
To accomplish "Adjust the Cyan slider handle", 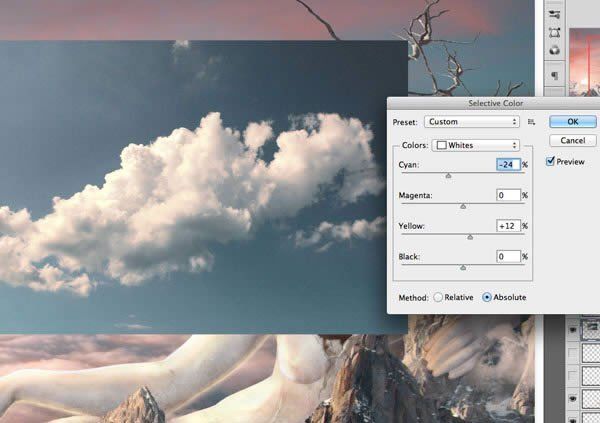I will tap(448, 176).
